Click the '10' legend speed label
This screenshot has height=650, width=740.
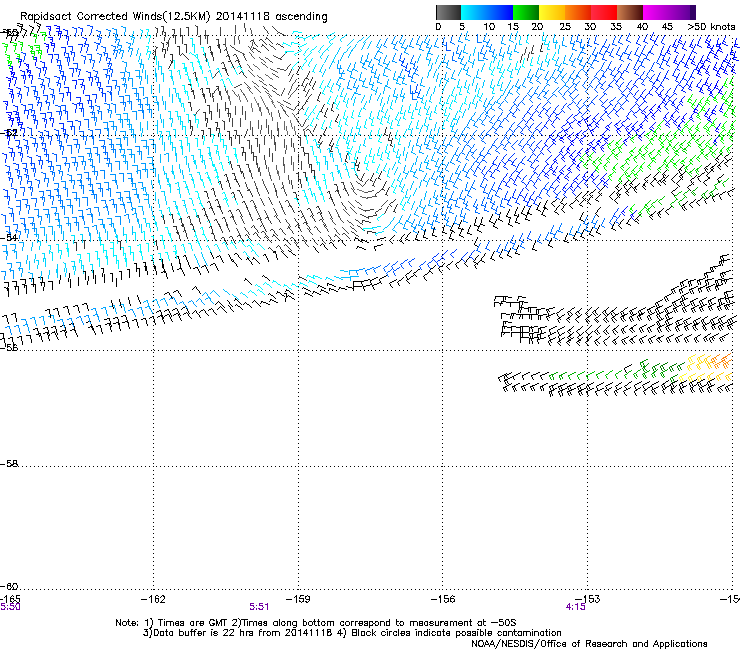(489, 27)
